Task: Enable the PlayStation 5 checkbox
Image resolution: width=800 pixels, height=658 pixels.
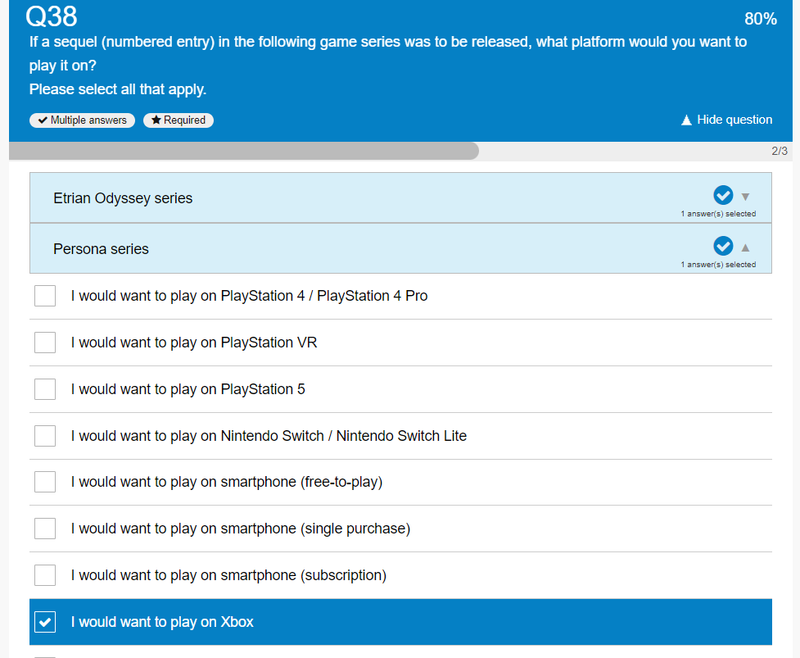Action: [x=45, y=389]
